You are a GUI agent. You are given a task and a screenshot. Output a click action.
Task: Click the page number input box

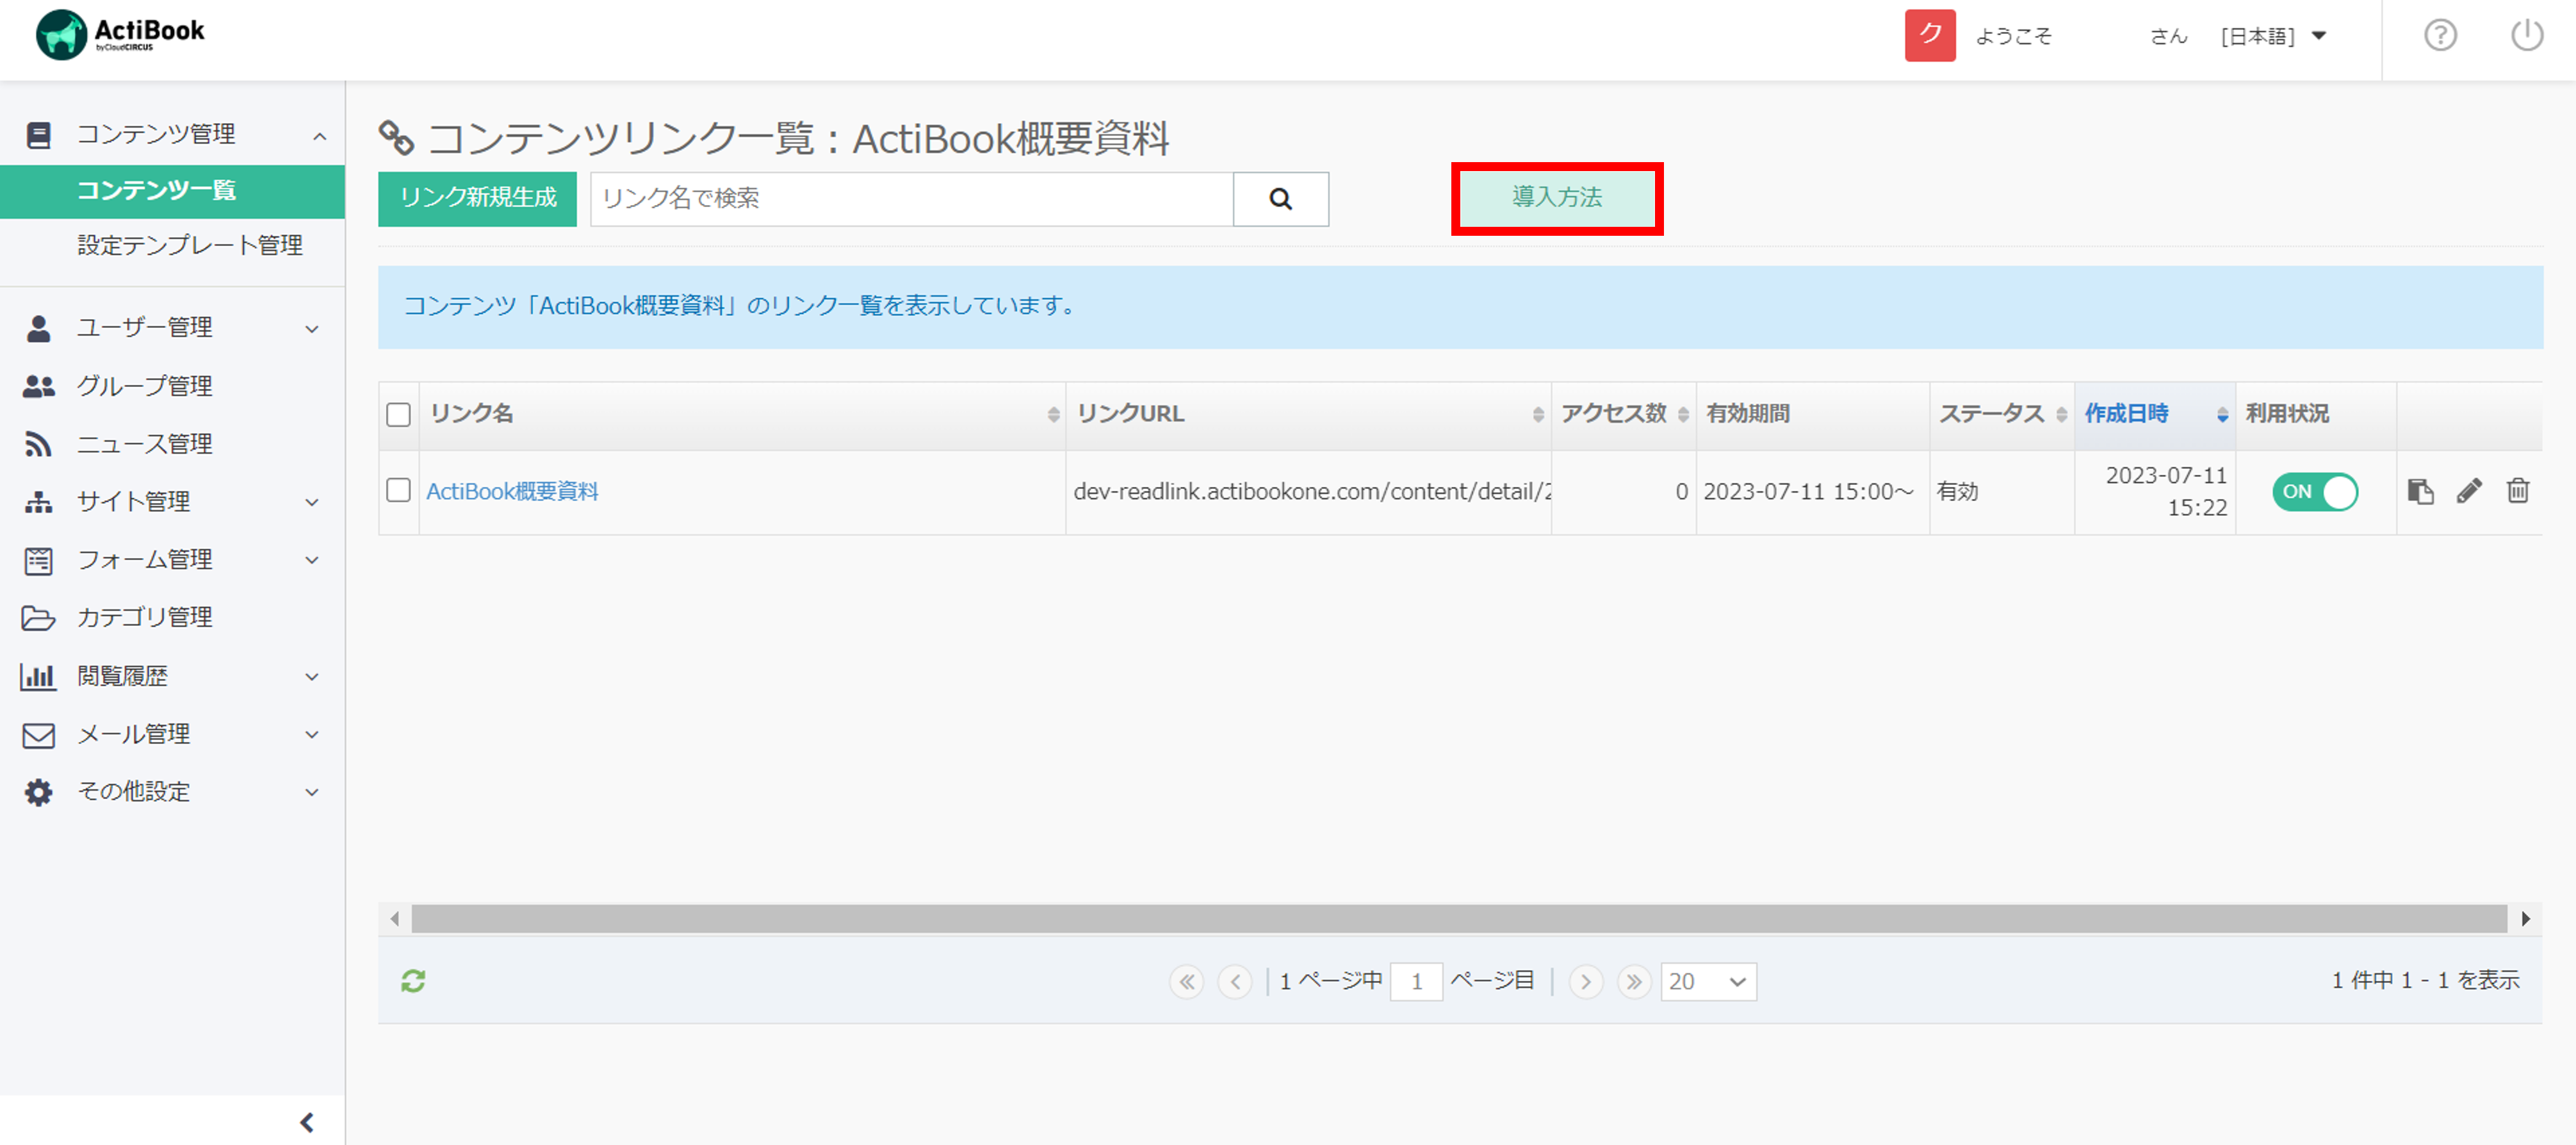point(1416,982)
